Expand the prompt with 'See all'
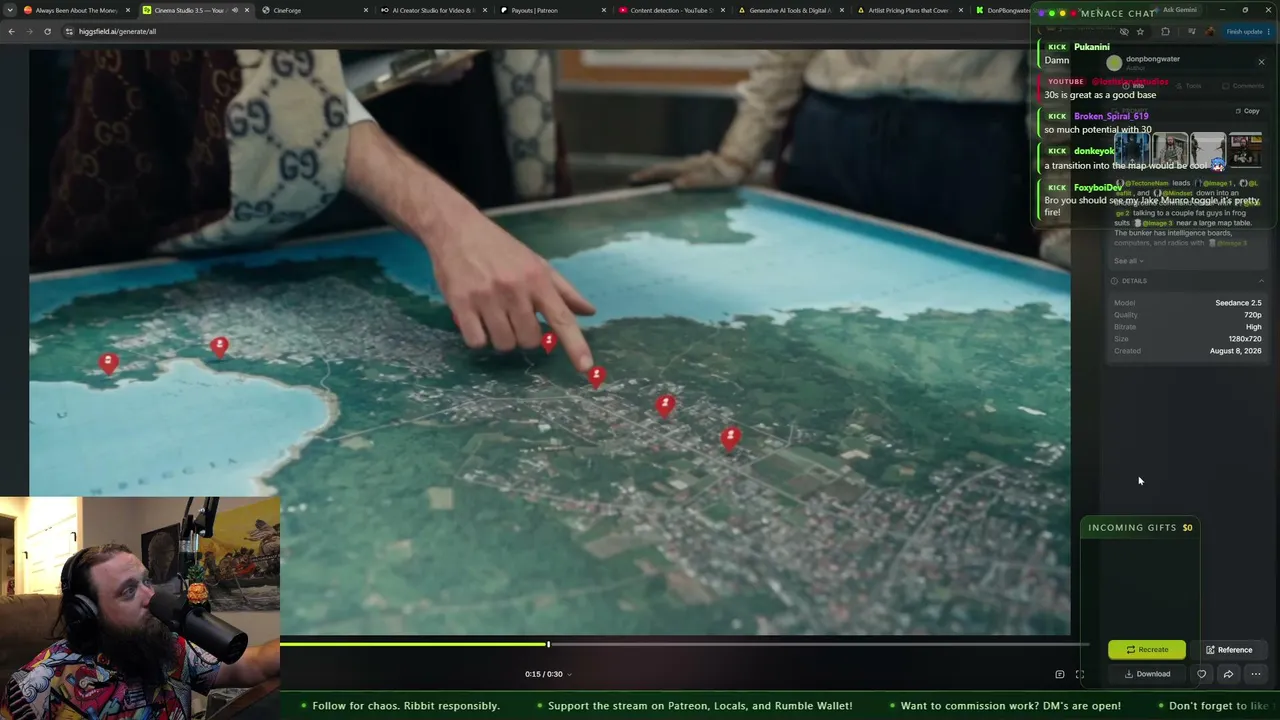The width and height of the screenshot is (1280, 720). (x=1128, y=261)
